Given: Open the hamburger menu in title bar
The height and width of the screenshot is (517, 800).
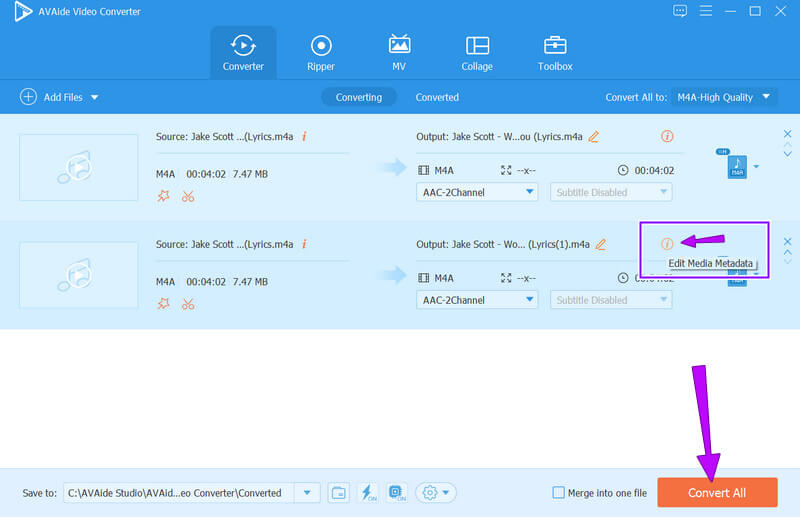Looking at the screenshot, I should tap(706, 11).
